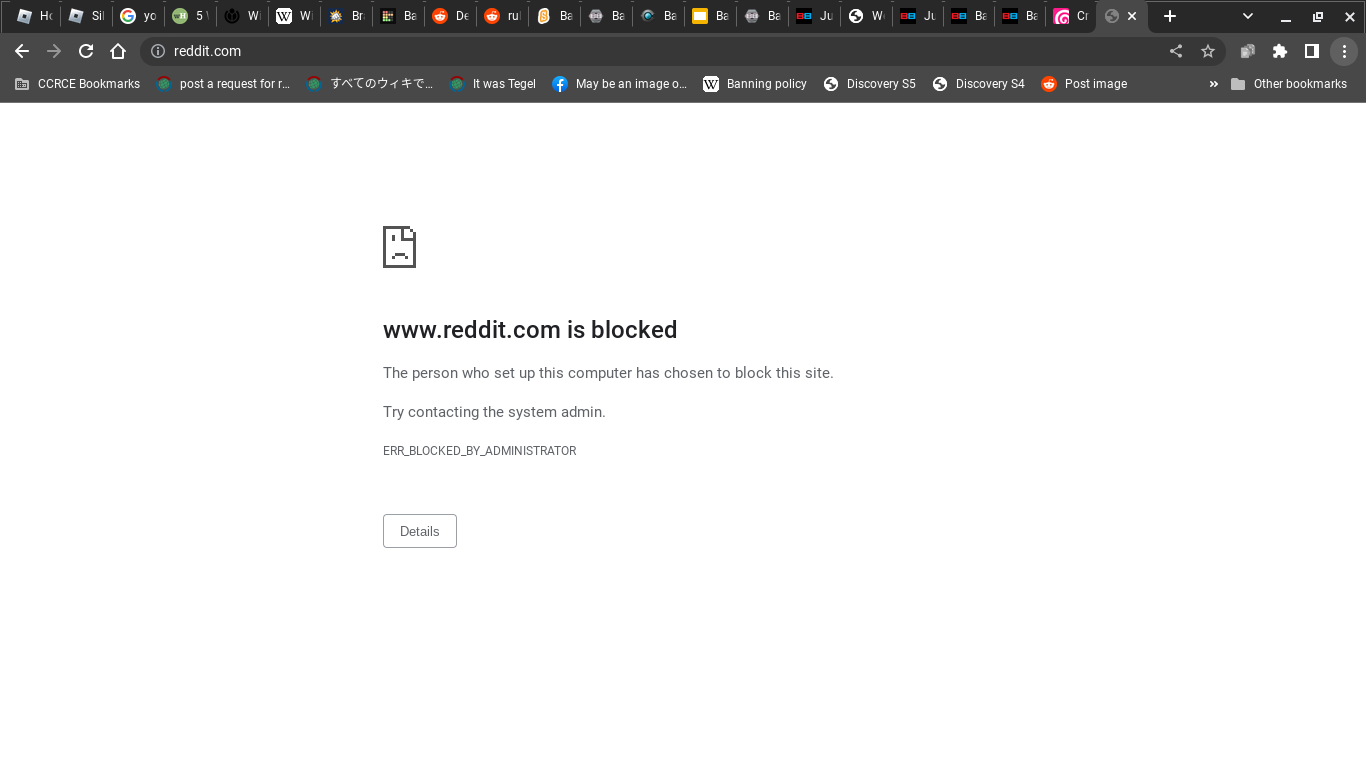This screenshot has width=1366, height=768.
Task: Expand the tab search chevron
Action: click(1248, 16)
